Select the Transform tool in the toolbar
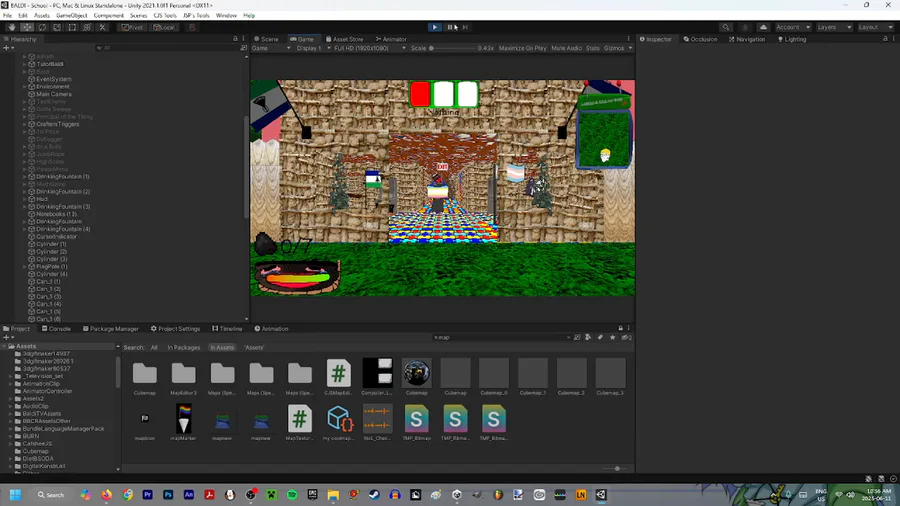The width and height of the screenshot is (900, 506). tap(87, 27)
